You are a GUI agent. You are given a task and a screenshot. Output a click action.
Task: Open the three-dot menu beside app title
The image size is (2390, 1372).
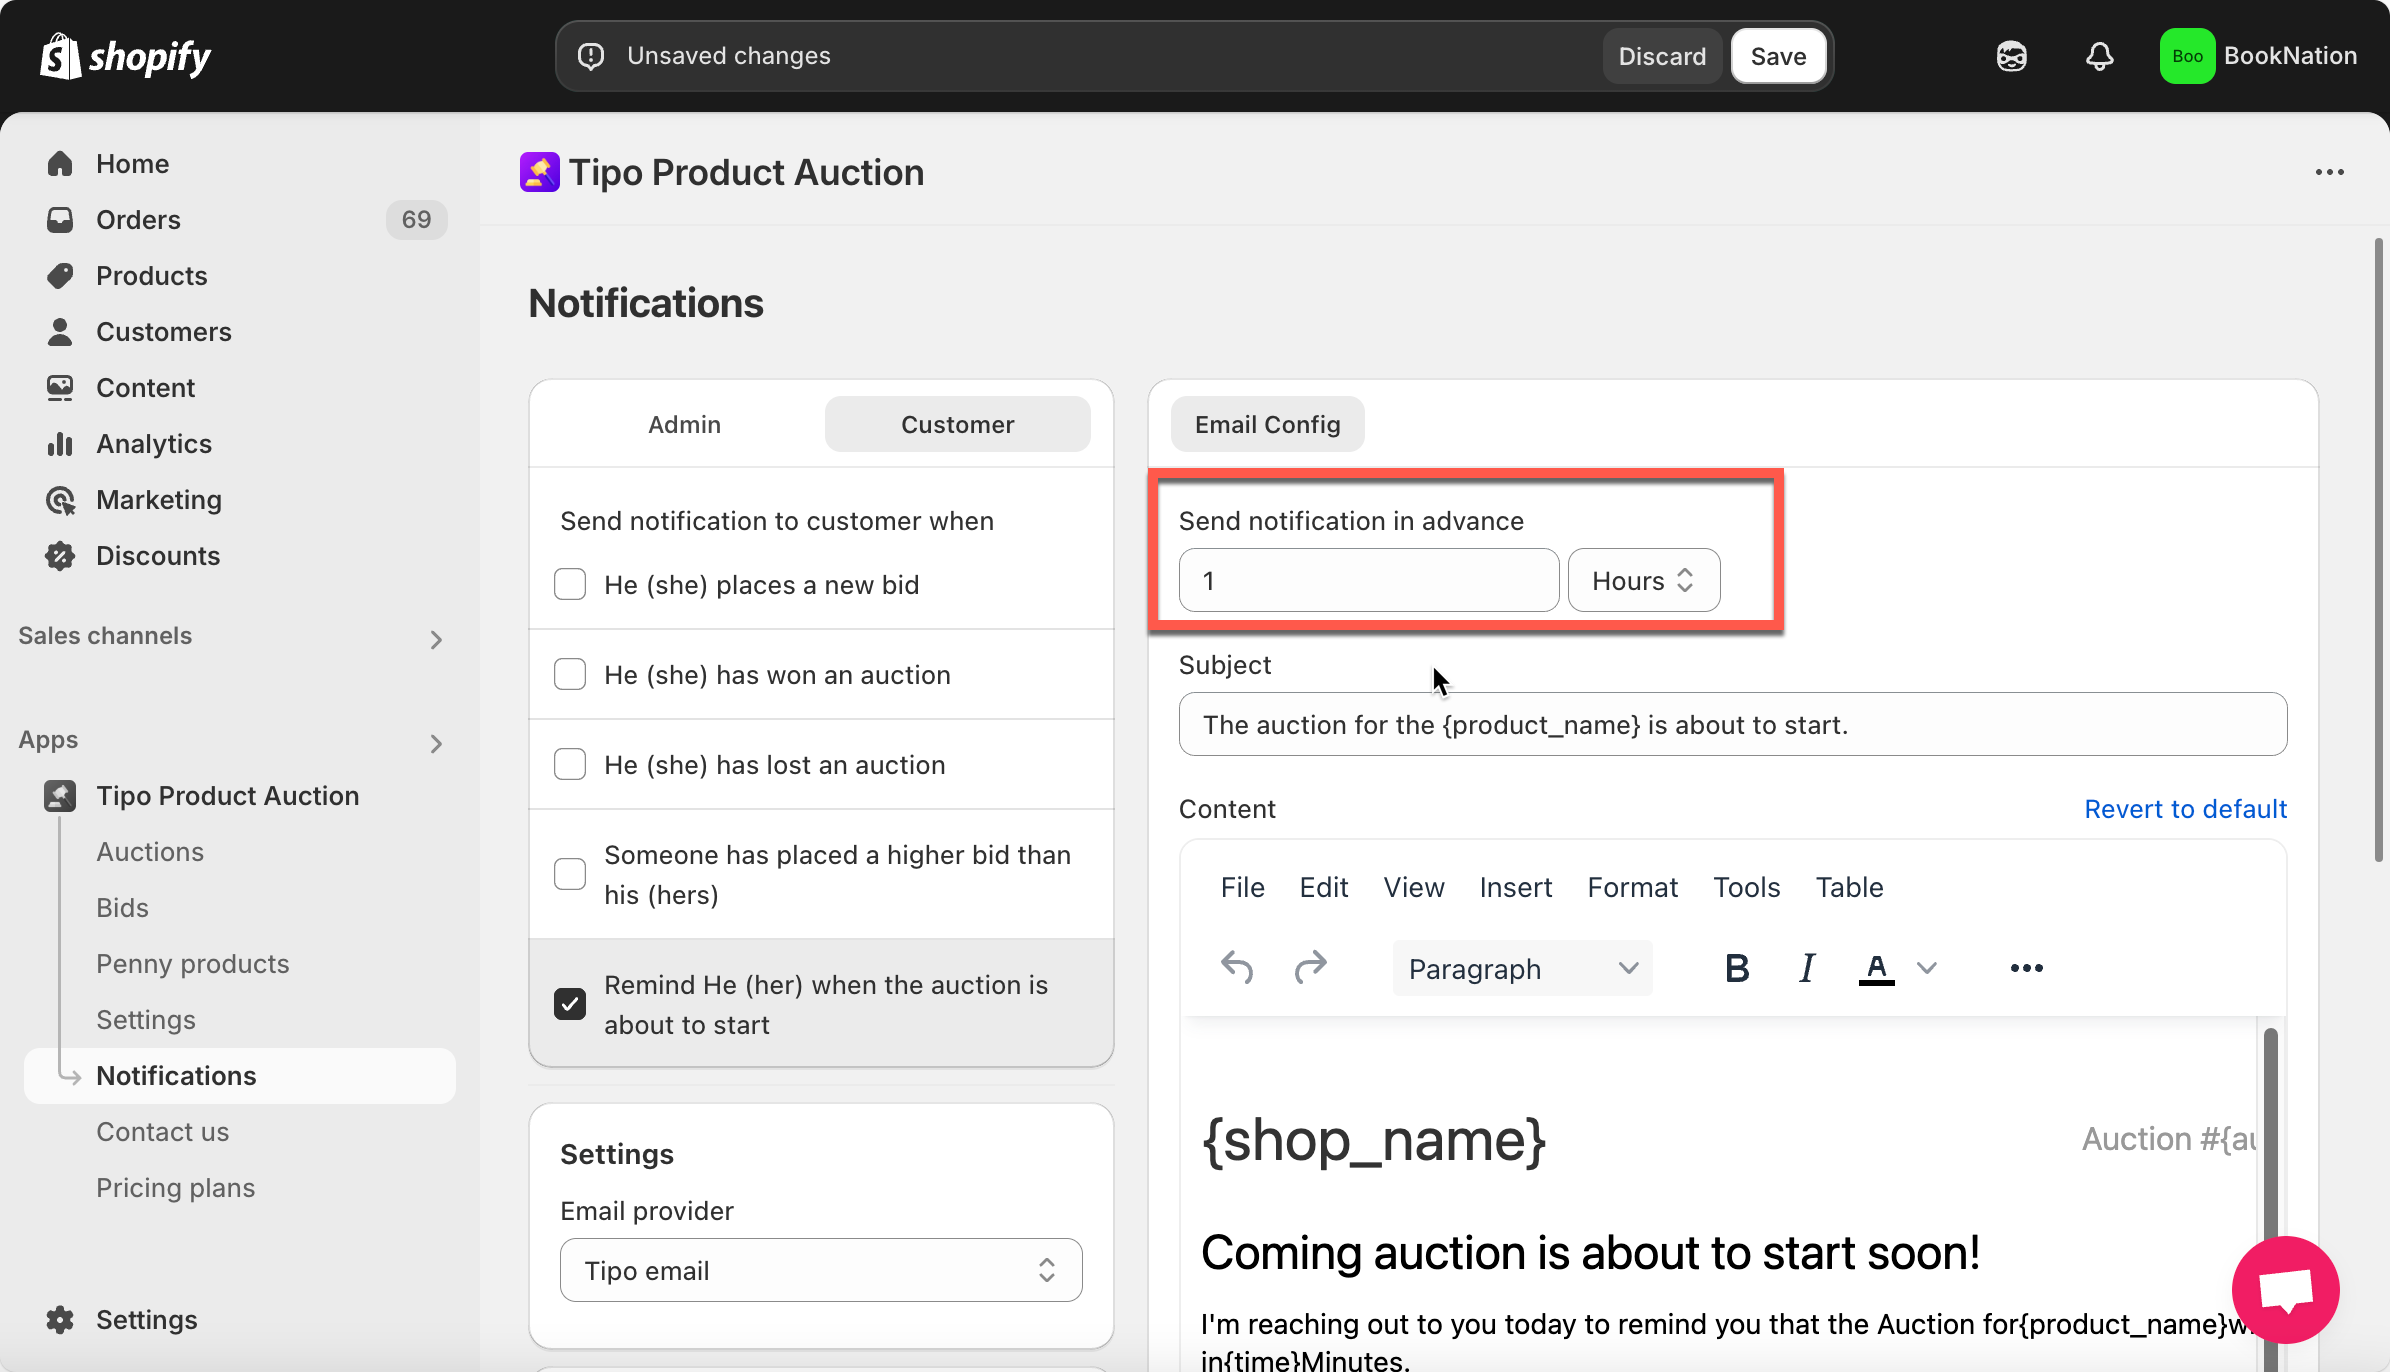[x=2329, y=172]
